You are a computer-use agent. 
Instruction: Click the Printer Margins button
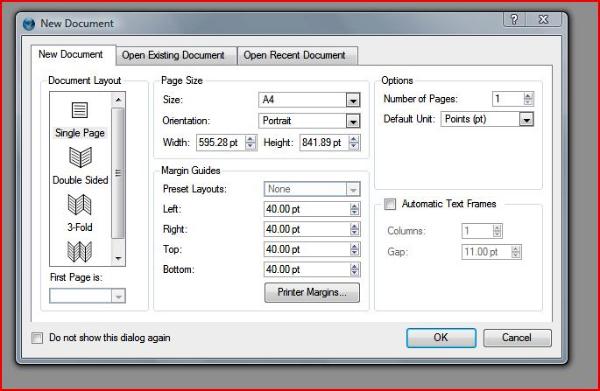coord(312,292)
